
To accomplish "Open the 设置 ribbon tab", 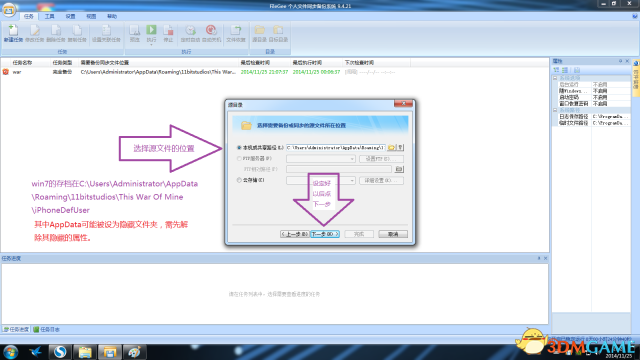I will click(x=70, y=16).
